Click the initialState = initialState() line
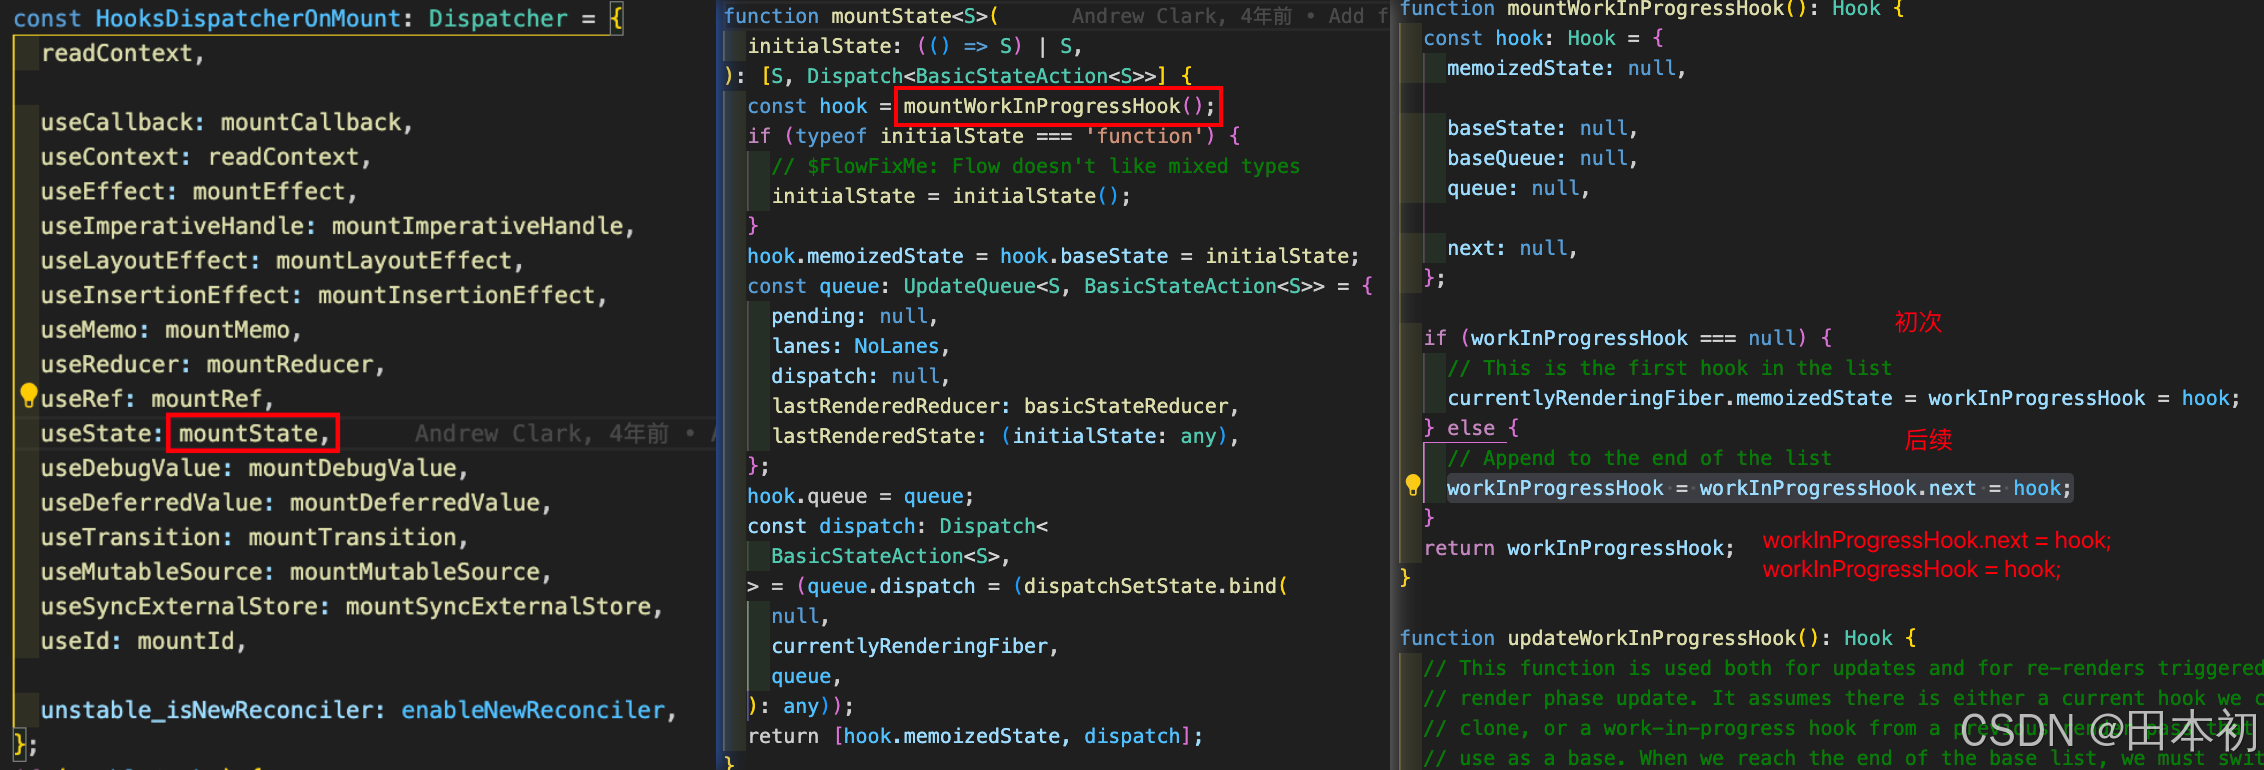Viewport: 2264px width, 770px height. [950, 196]
